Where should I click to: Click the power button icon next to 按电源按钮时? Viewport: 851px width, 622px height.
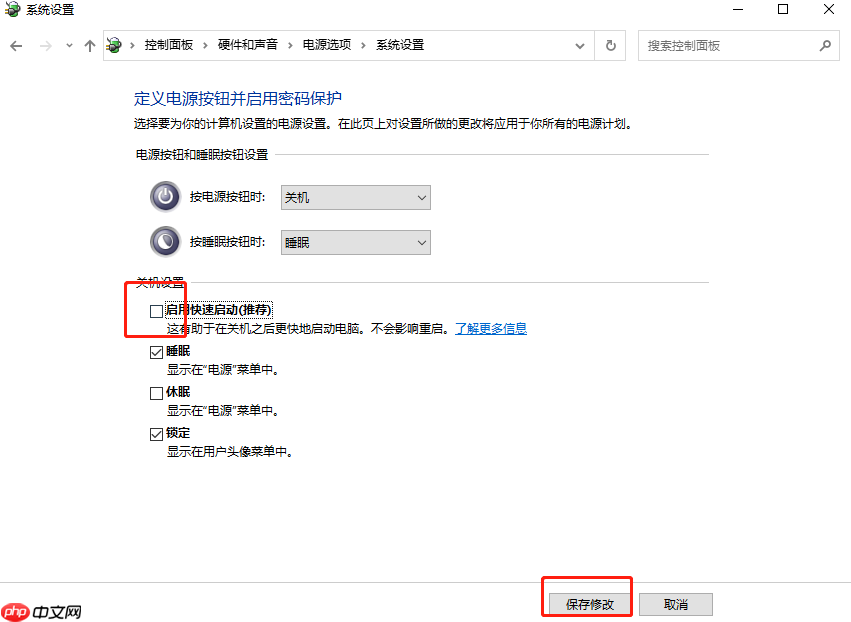tap(164, 197)
